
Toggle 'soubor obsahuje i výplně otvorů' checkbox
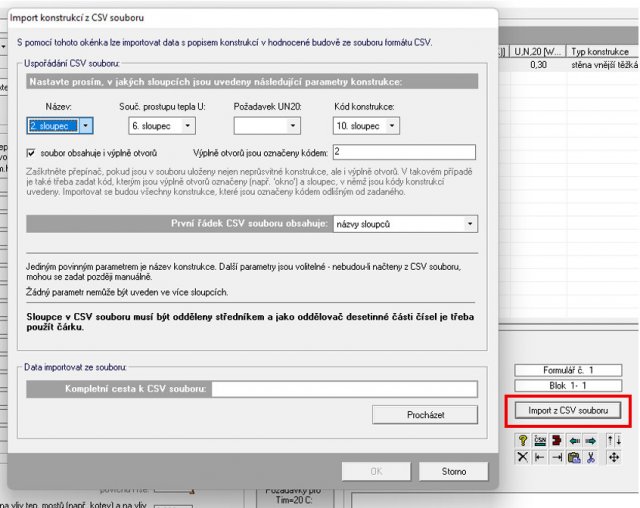point(31,153)
